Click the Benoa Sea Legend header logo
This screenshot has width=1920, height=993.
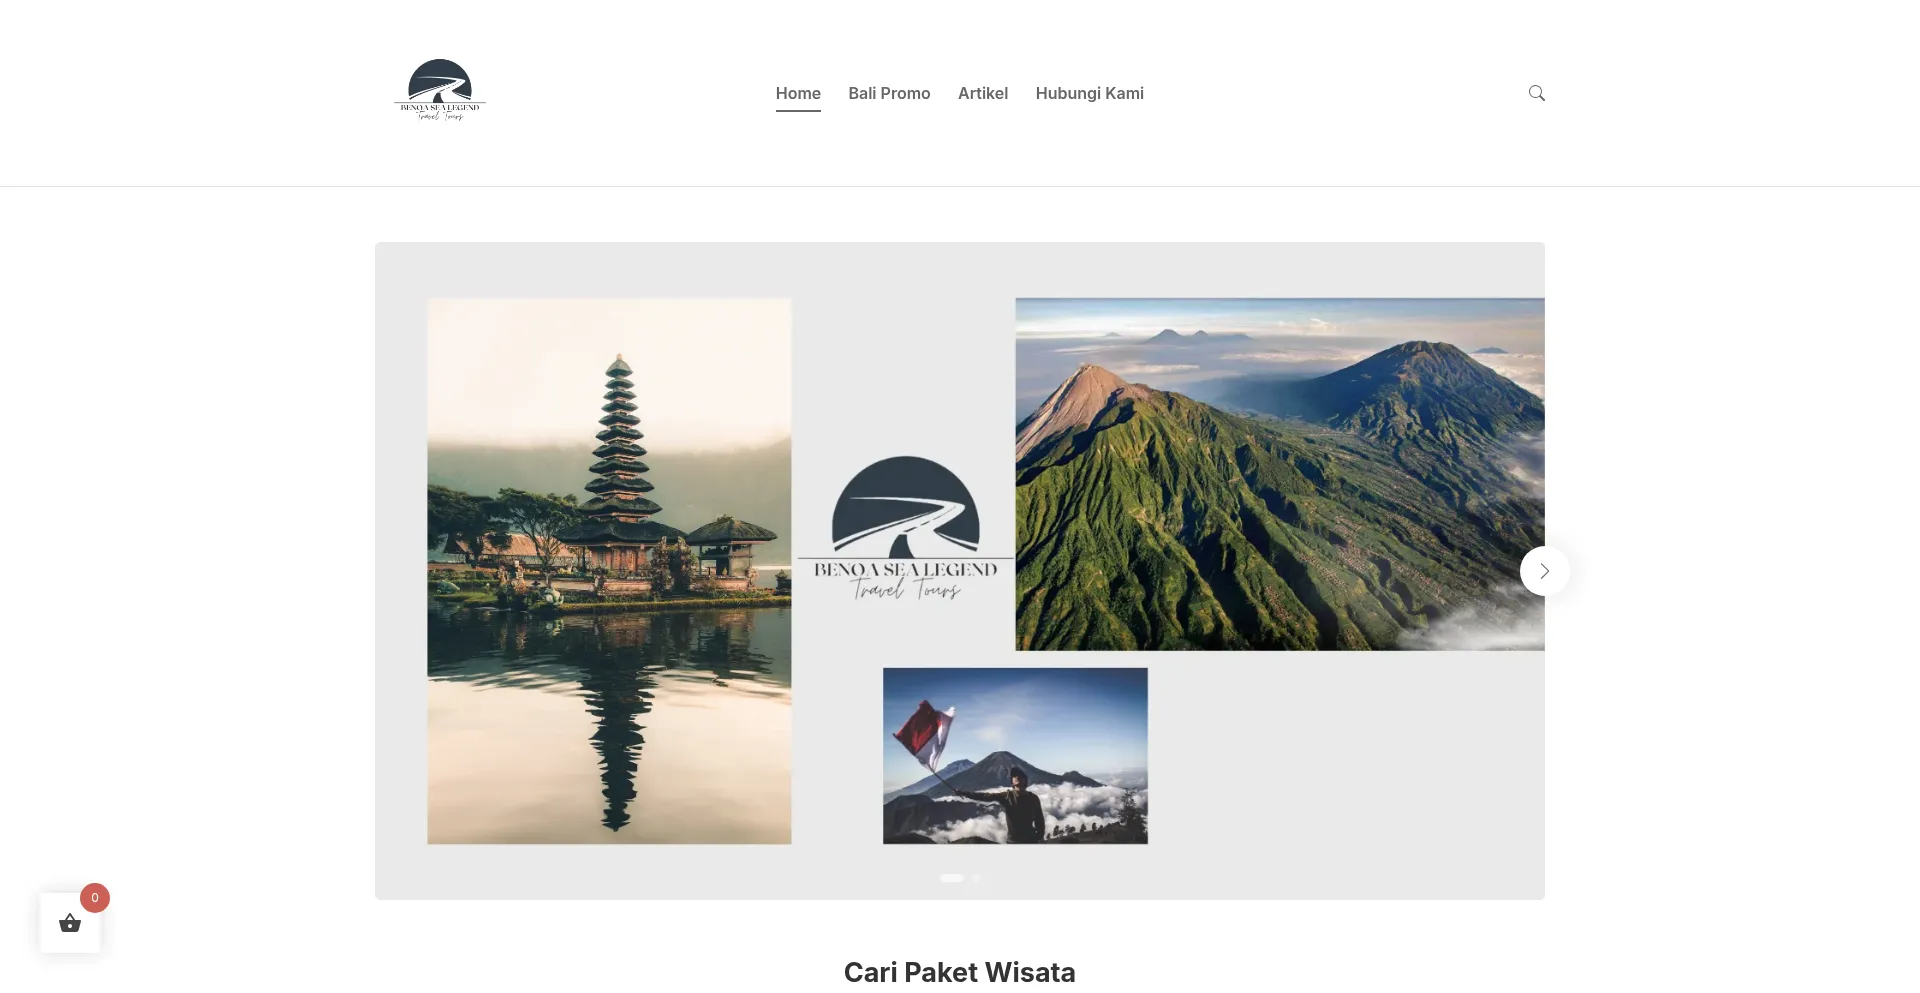[x=440, y=91]
